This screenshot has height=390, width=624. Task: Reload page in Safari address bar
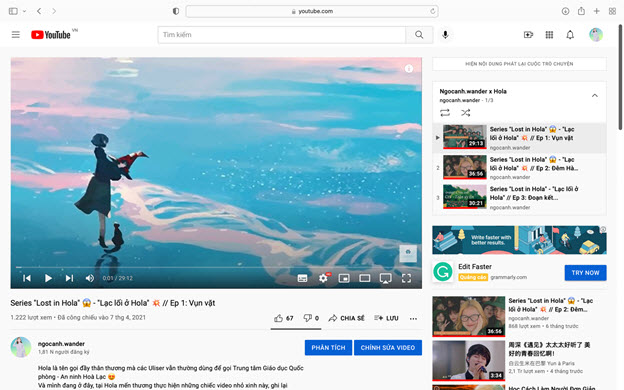tap(433, 11)
